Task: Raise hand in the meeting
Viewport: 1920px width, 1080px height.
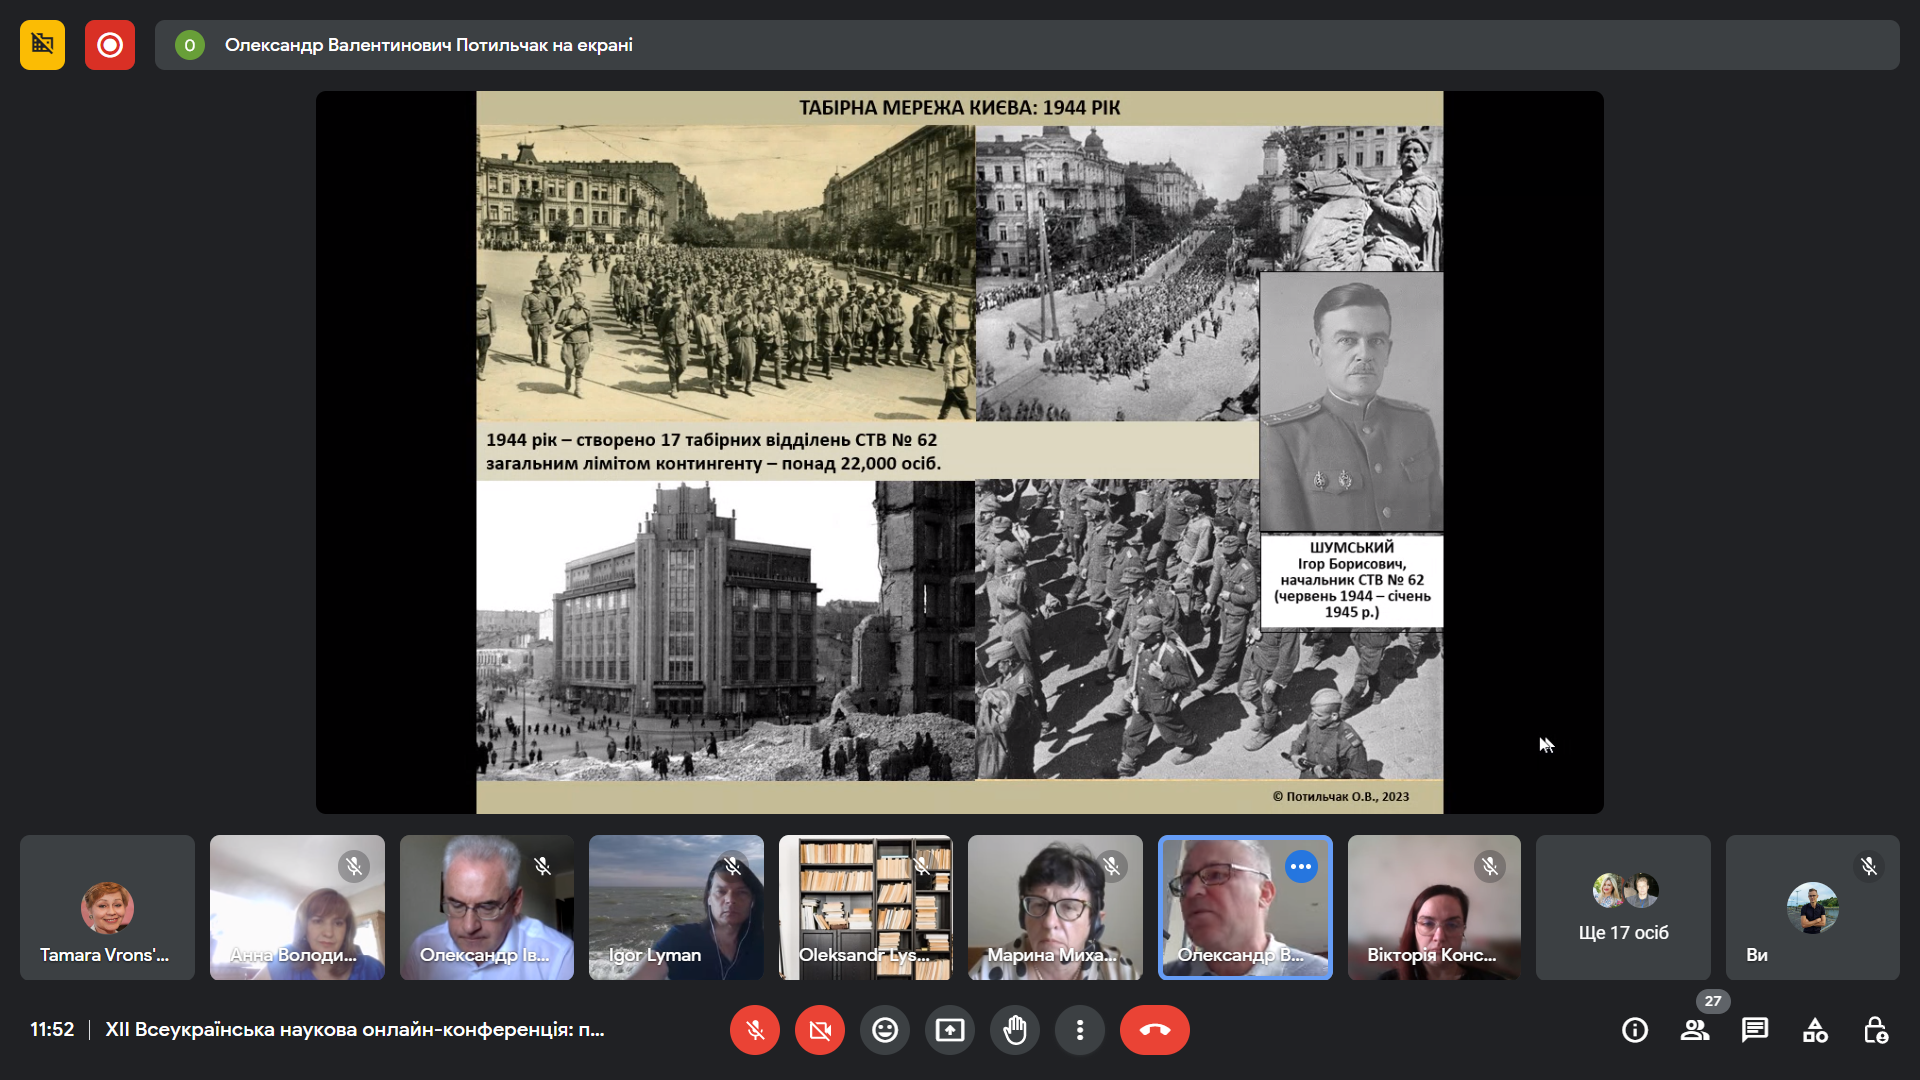Action: point(1015,1030)
